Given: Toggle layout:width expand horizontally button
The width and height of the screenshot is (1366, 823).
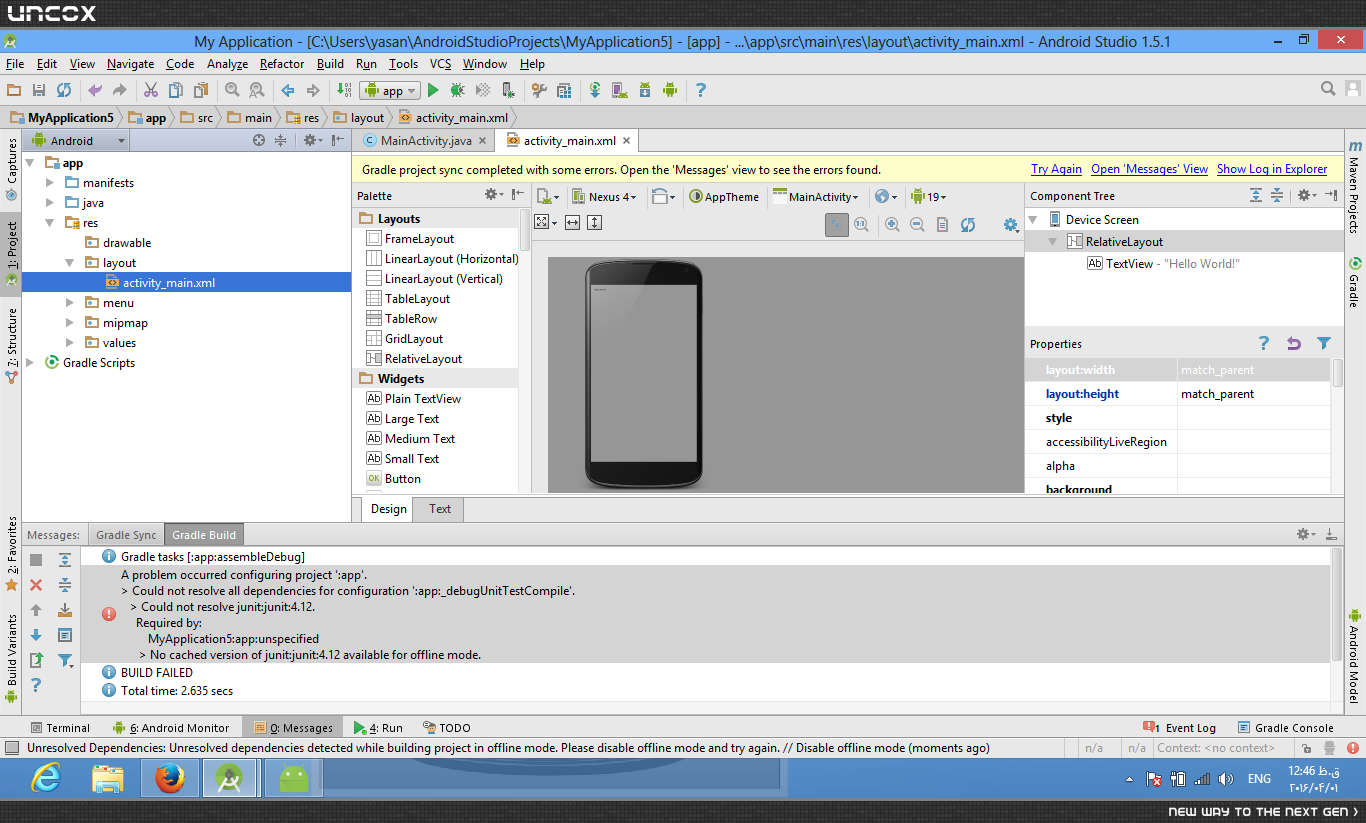Looking at the screenshot, I should point(572,223).
